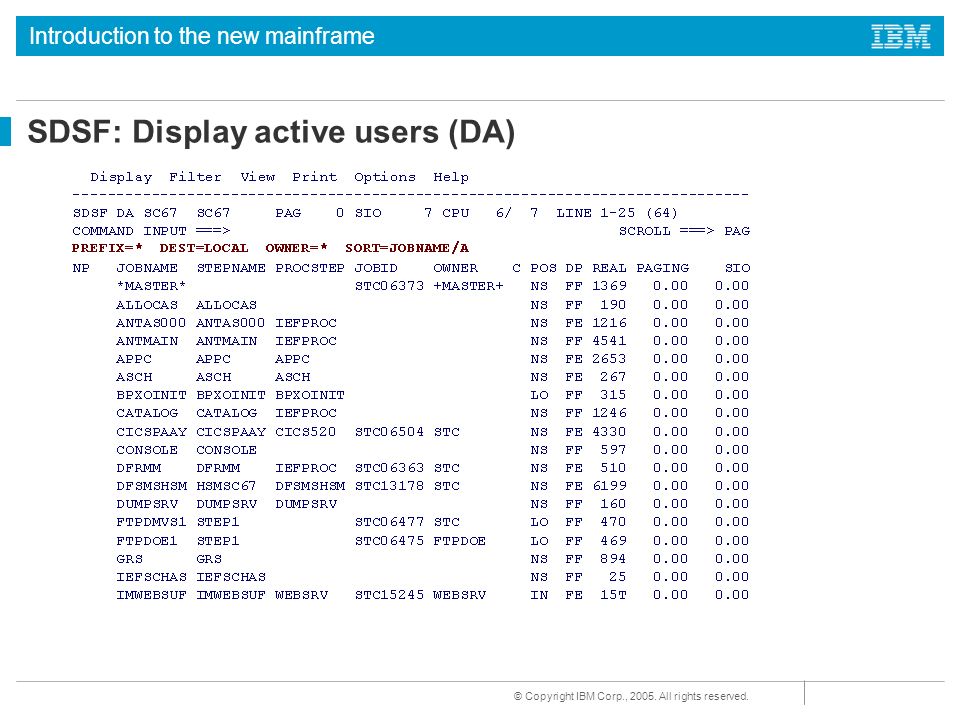The image size is (960, 720).
Task: Select the FTPDMVS1 jobname
Action: [151, 522]
